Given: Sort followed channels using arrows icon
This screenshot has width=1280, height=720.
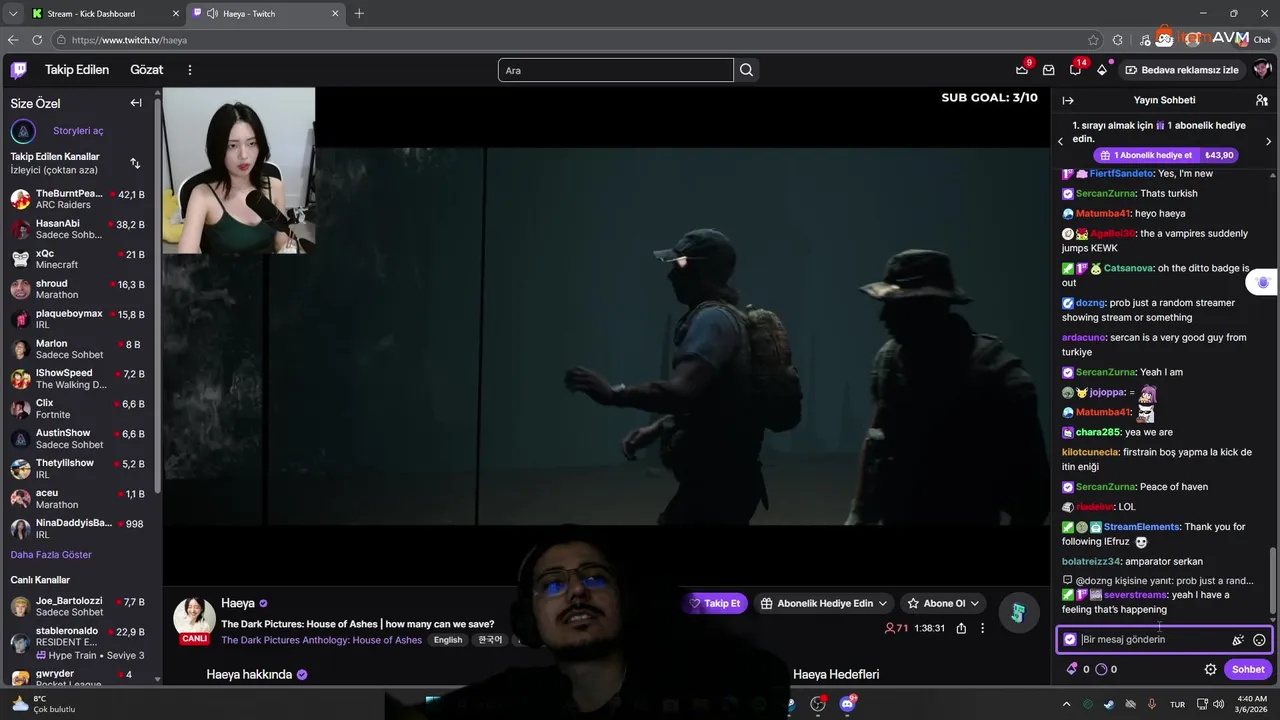Looking at the screenshot, I should click(x=135, y=163).
